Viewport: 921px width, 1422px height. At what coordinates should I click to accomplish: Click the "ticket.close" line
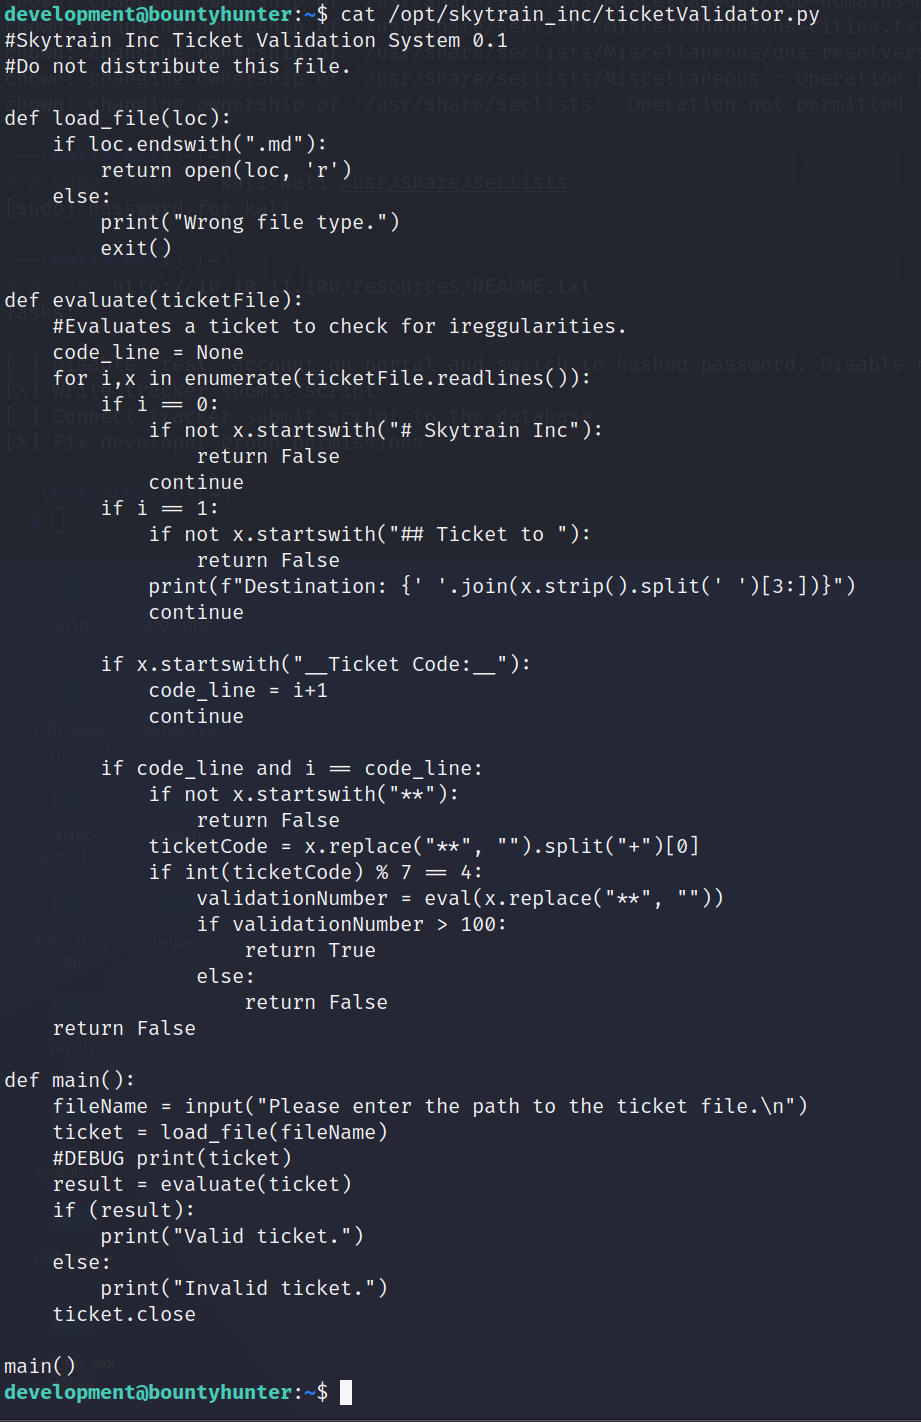[x=124, y=1314]
